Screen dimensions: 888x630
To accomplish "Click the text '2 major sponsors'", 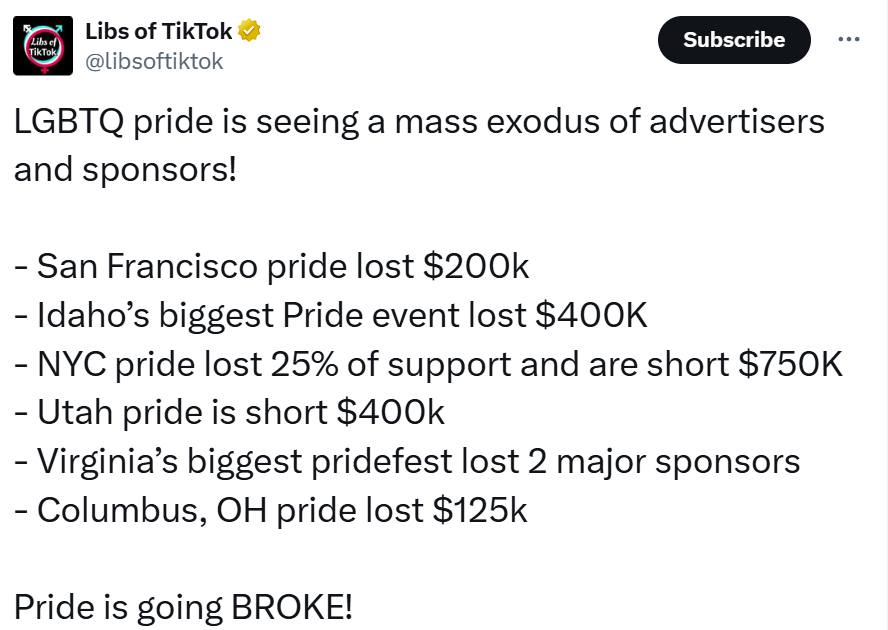I will pyautogui.click(x=660, y=461).
